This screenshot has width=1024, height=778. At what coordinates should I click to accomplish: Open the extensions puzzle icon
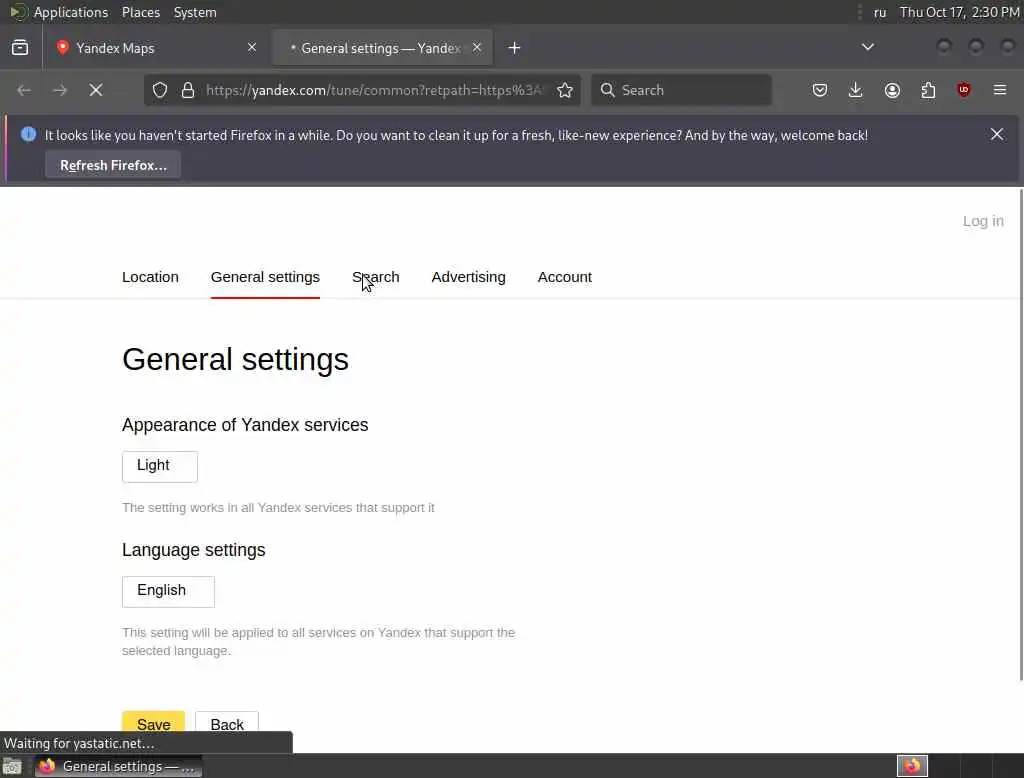tap(928, 90)
